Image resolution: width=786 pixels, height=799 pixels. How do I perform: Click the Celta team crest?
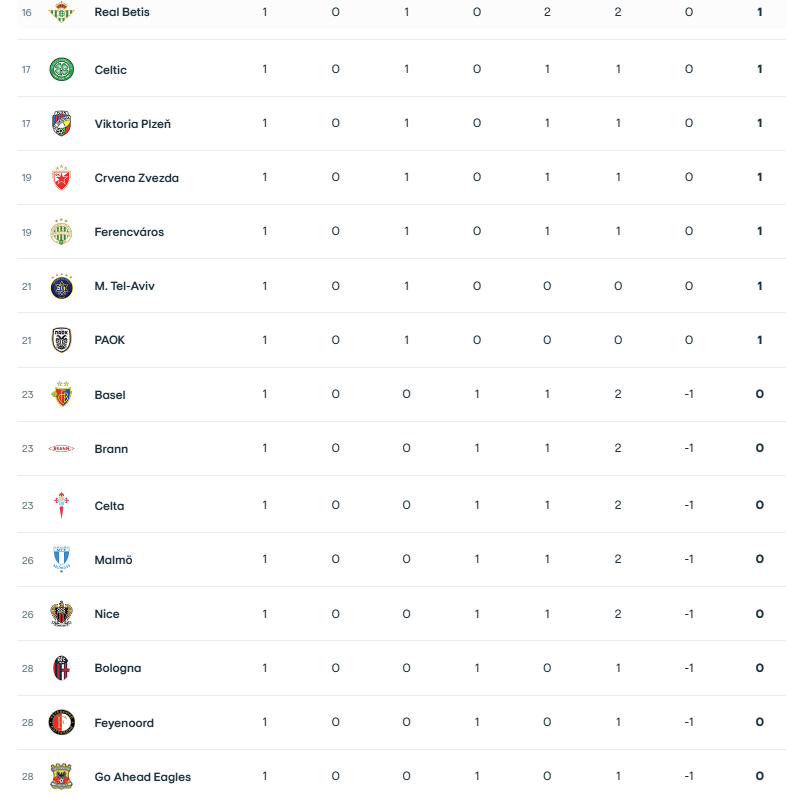point(62,505)
